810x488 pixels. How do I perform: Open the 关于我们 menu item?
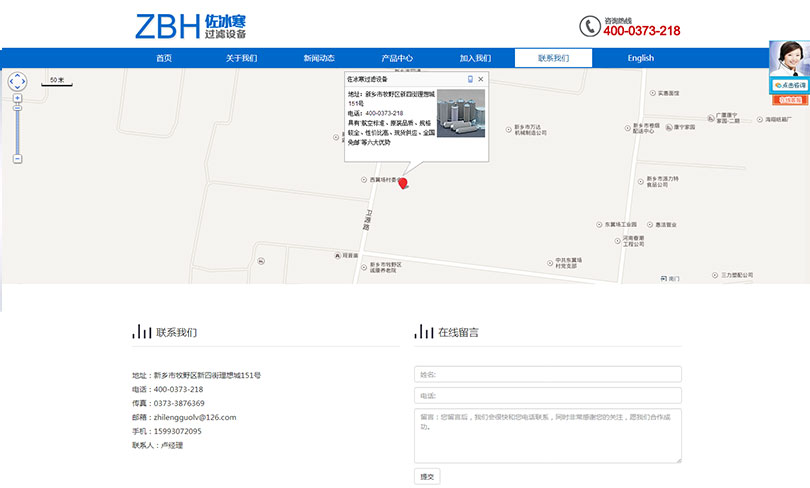[x=241, y=58]
